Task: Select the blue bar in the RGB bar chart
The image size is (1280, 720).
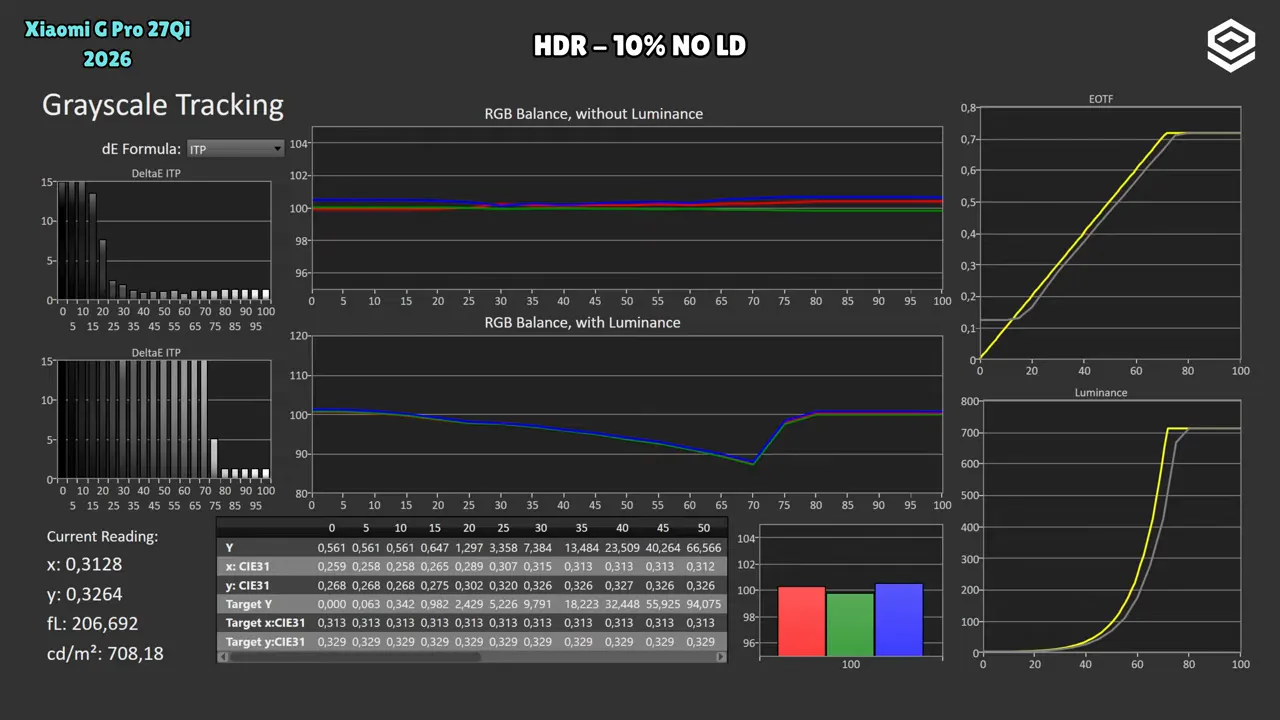Action: (x=899, y=620)
